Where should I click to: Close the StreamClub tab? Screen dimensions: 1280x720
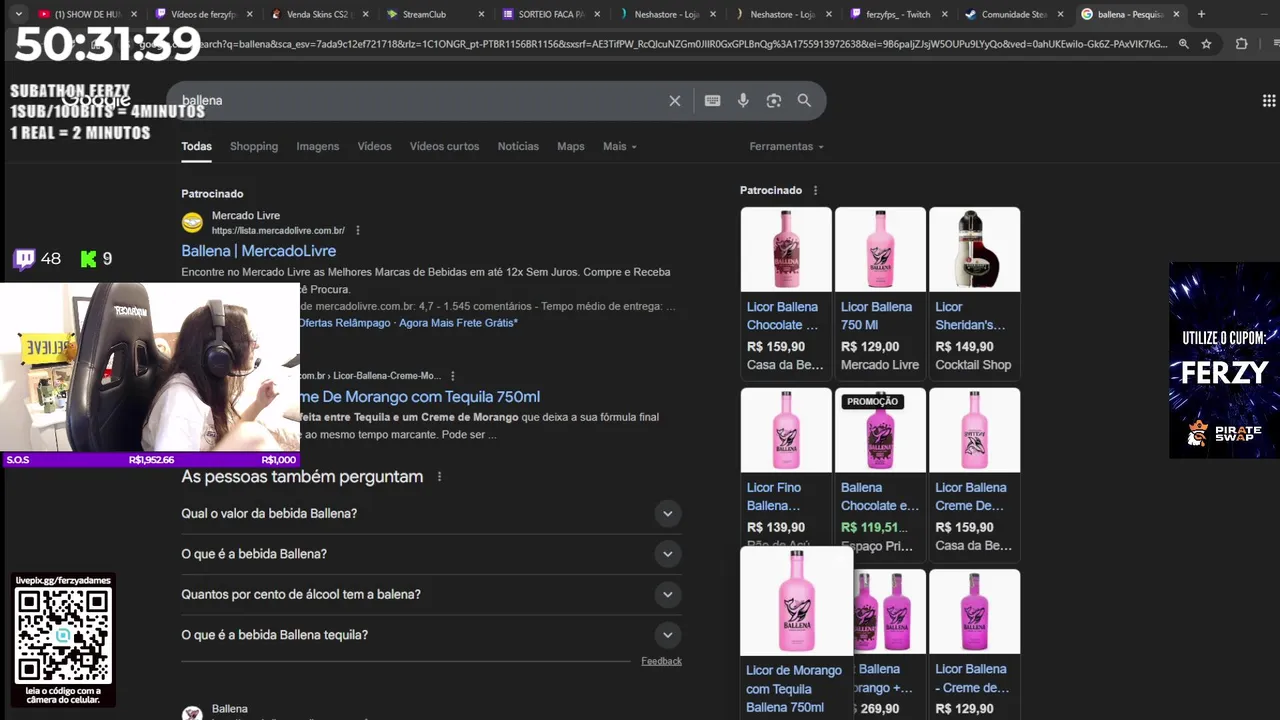coord(481,14)
